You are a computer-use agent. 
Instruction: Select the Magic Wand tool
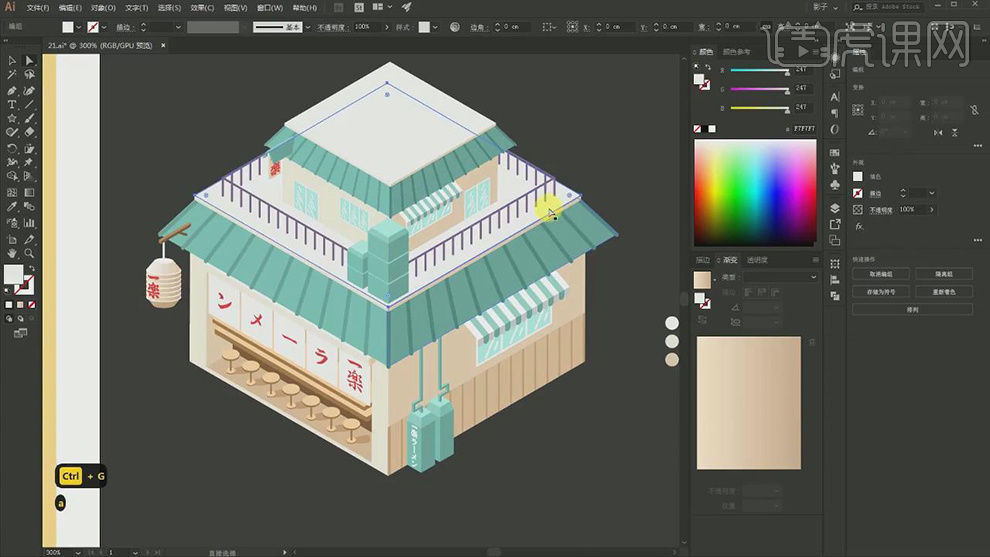point(12,75)
